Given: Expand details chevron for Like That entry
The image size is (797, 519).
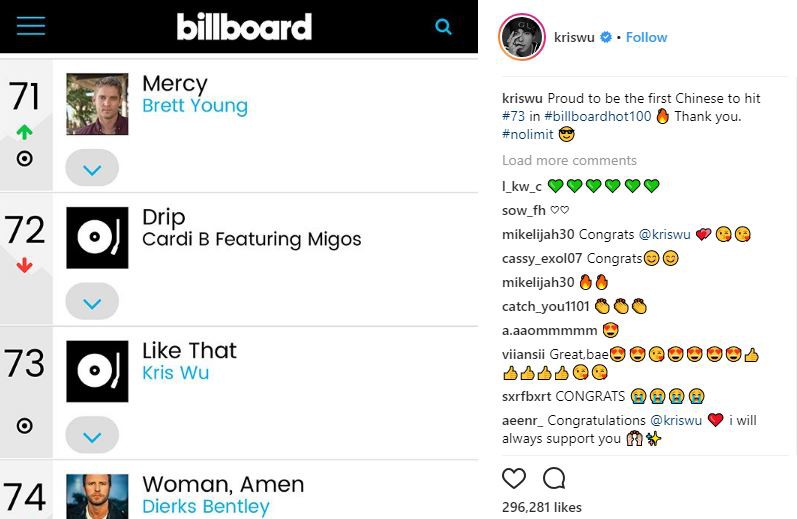Looking at the screenshot, I should 92,435.
